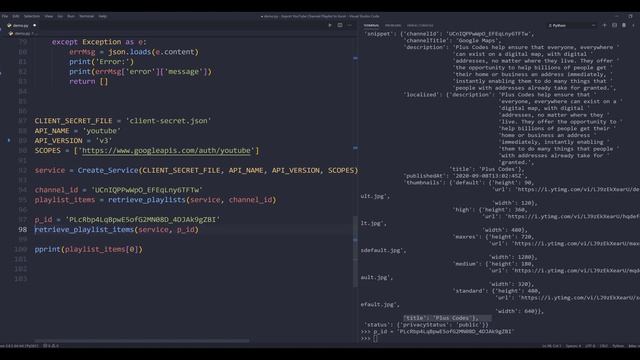640x360 pixels.
Task: Click CRLF line ending status entry
Action: tap(604, 346)
